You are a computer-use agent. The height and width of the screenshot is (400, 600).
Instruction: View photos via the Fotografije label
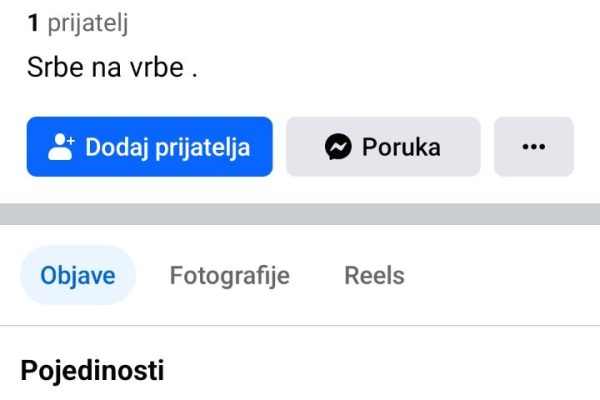230,275
